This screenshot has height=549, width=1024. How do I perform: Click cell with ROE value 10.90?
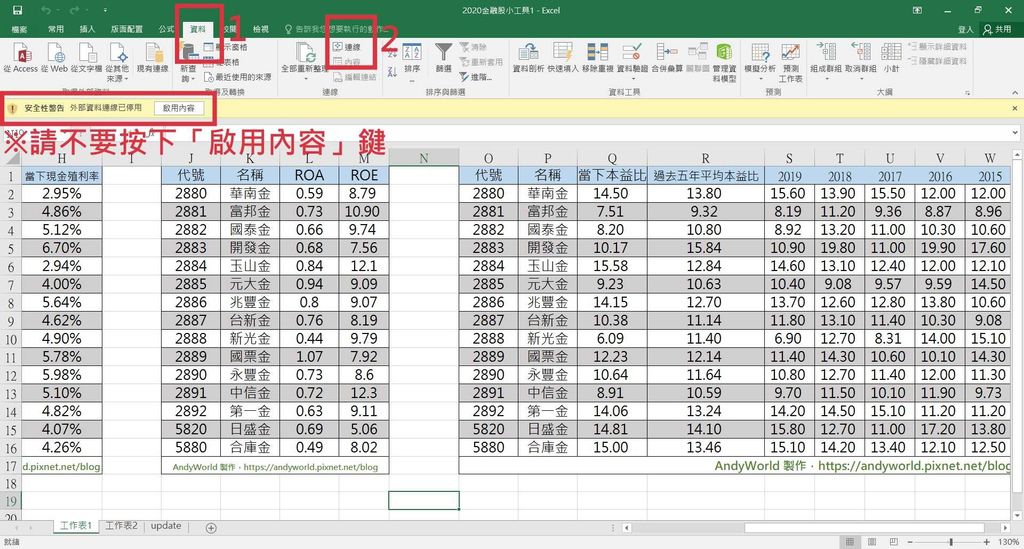pos(364,212)
